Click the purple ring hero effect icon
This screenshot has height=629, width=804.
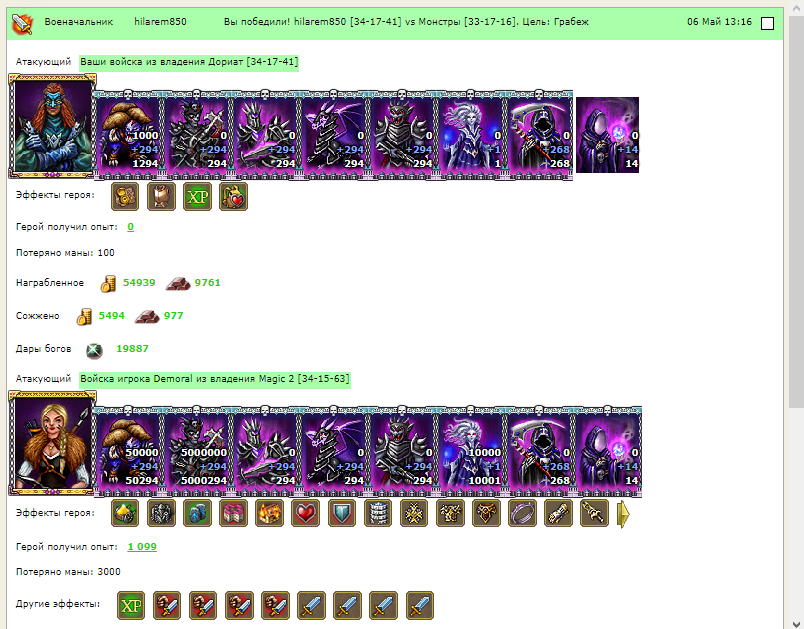coord(522,513)
